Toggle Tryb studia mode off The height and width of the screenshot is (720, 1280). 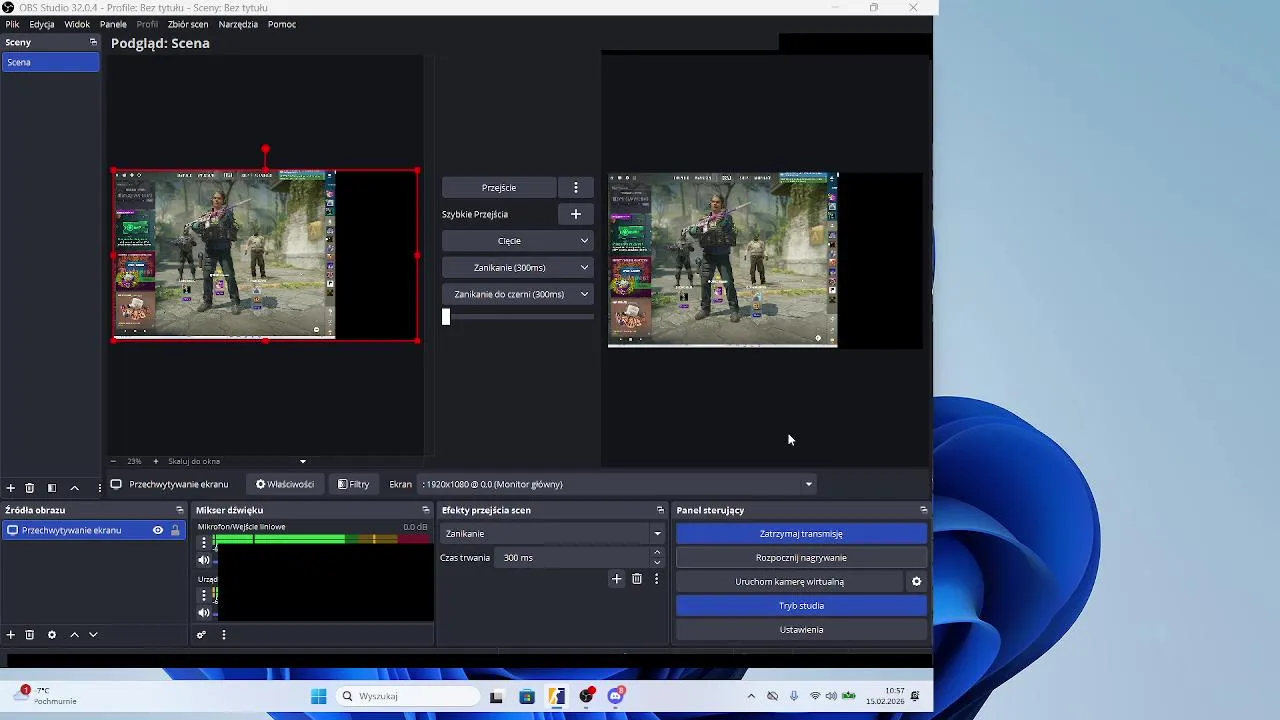click(801, 605)
